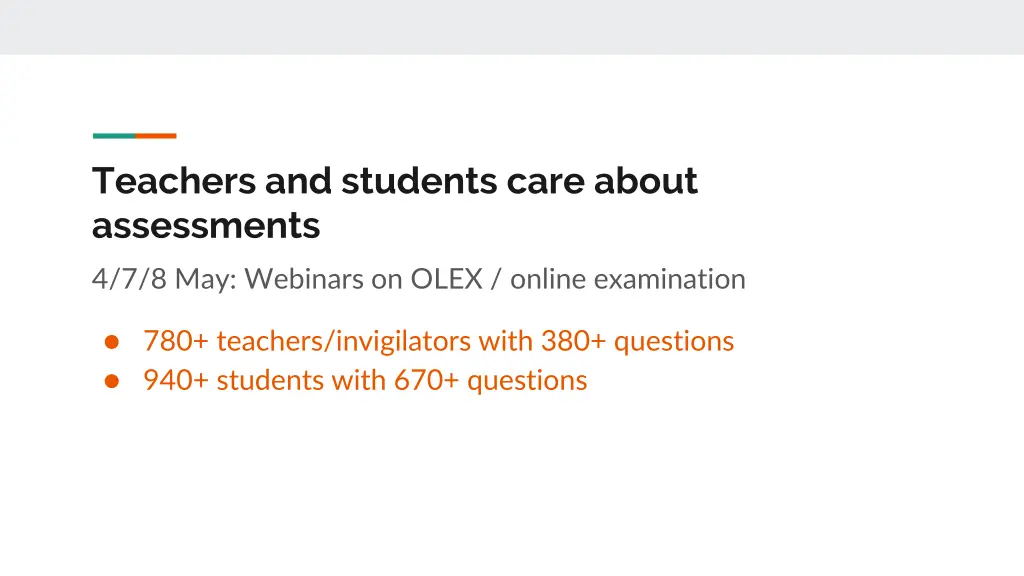Click the teal accent line segment

coord(113,136)
